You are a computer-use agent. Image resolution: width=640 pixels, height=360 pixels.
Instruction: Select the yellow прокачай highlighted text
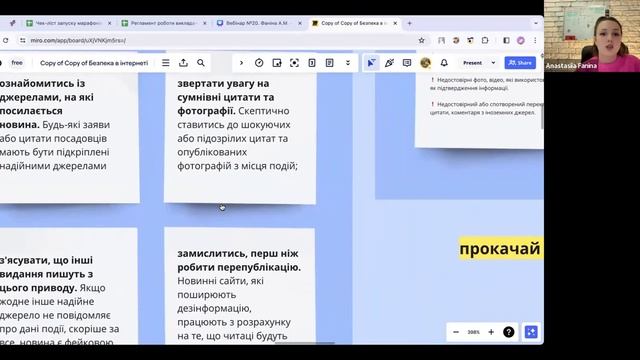pos(501,249)
